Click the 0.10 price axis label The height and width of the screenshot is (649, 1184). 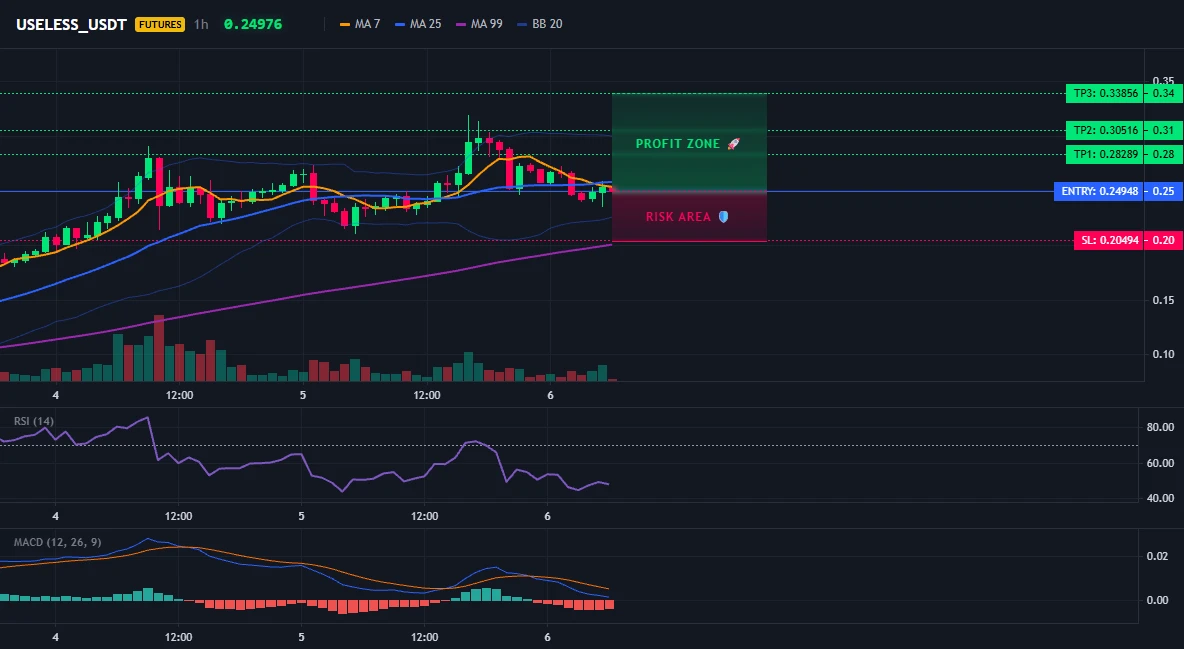1164,354
